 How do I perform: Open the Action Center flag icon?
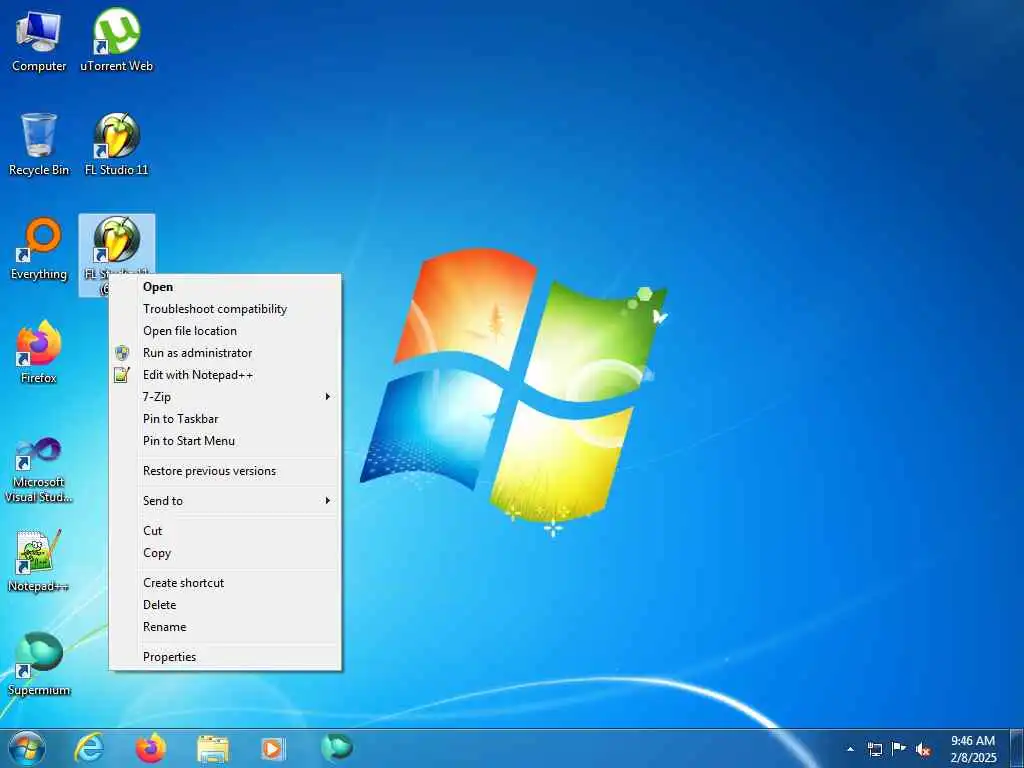click(899, 749)
